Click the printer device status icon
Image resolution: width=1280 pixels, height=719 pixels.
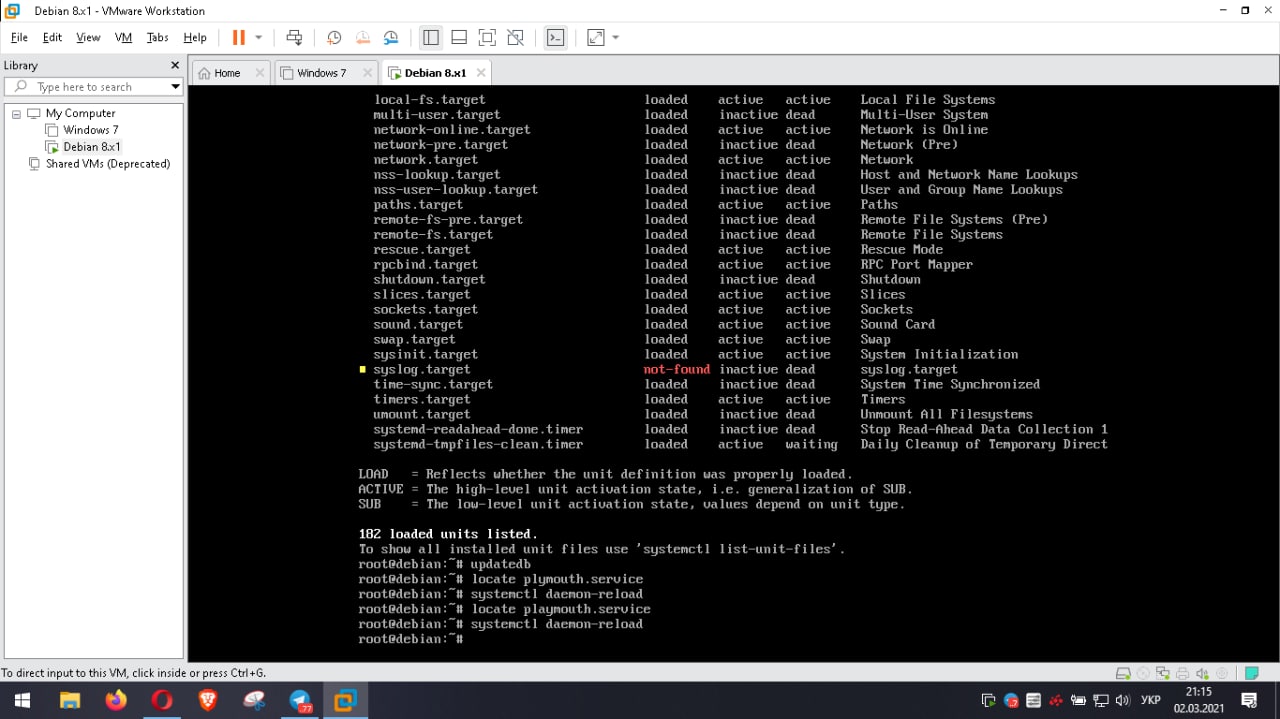tap(1182, 673)
